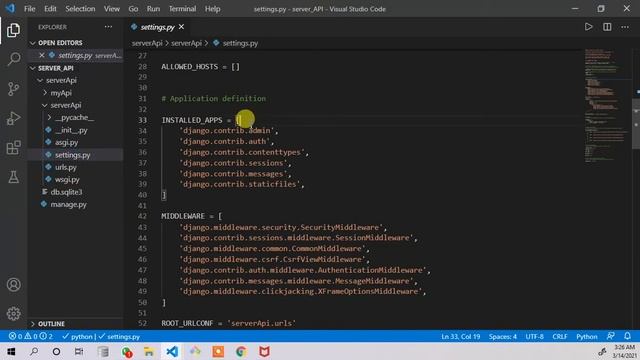640x360 pixels.
Task: Click the settings.py breadcrumb
Action: click(240, 43)
